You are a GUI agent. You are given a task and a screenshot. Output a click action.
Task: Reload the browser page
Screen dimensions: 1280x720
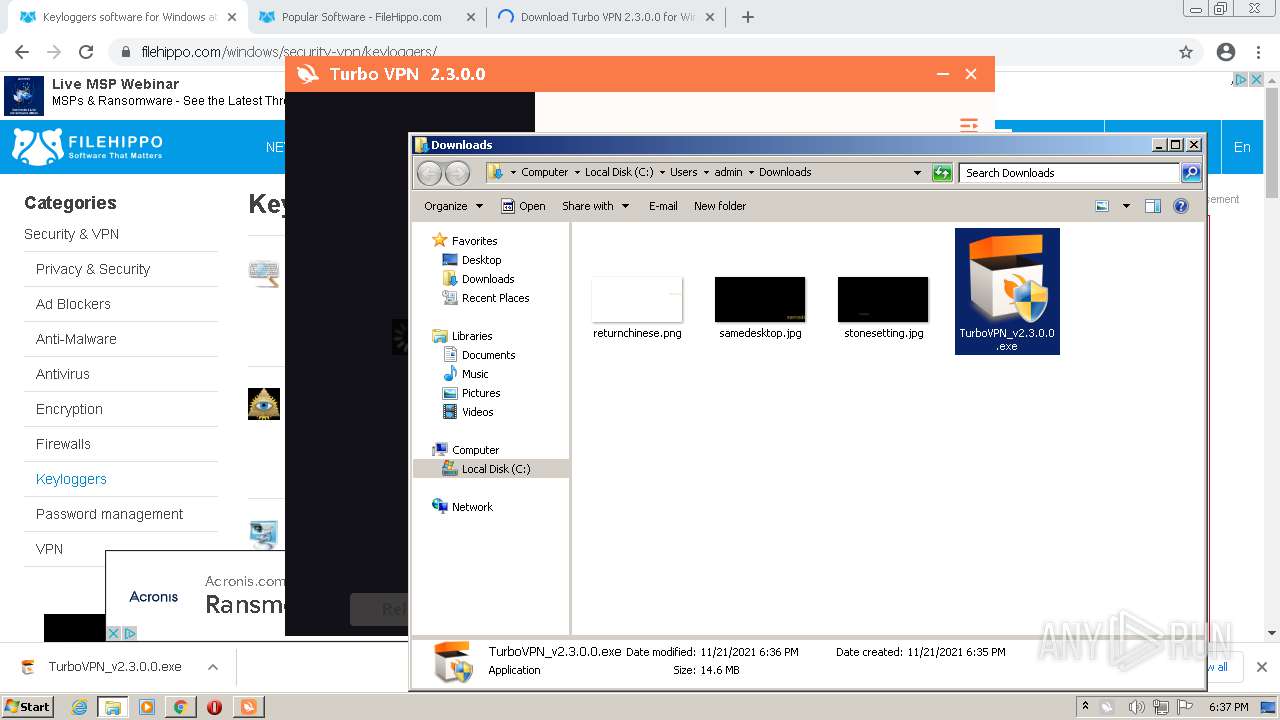[x=86, y=52]
